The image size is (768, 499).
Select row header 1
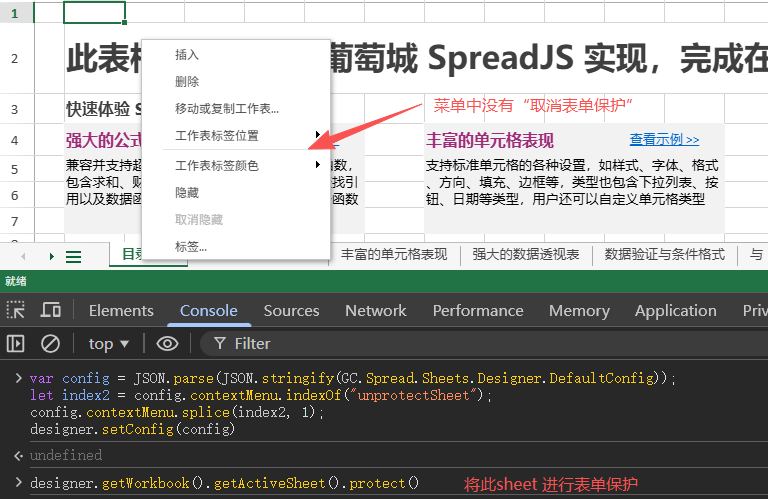click(15, 13)
